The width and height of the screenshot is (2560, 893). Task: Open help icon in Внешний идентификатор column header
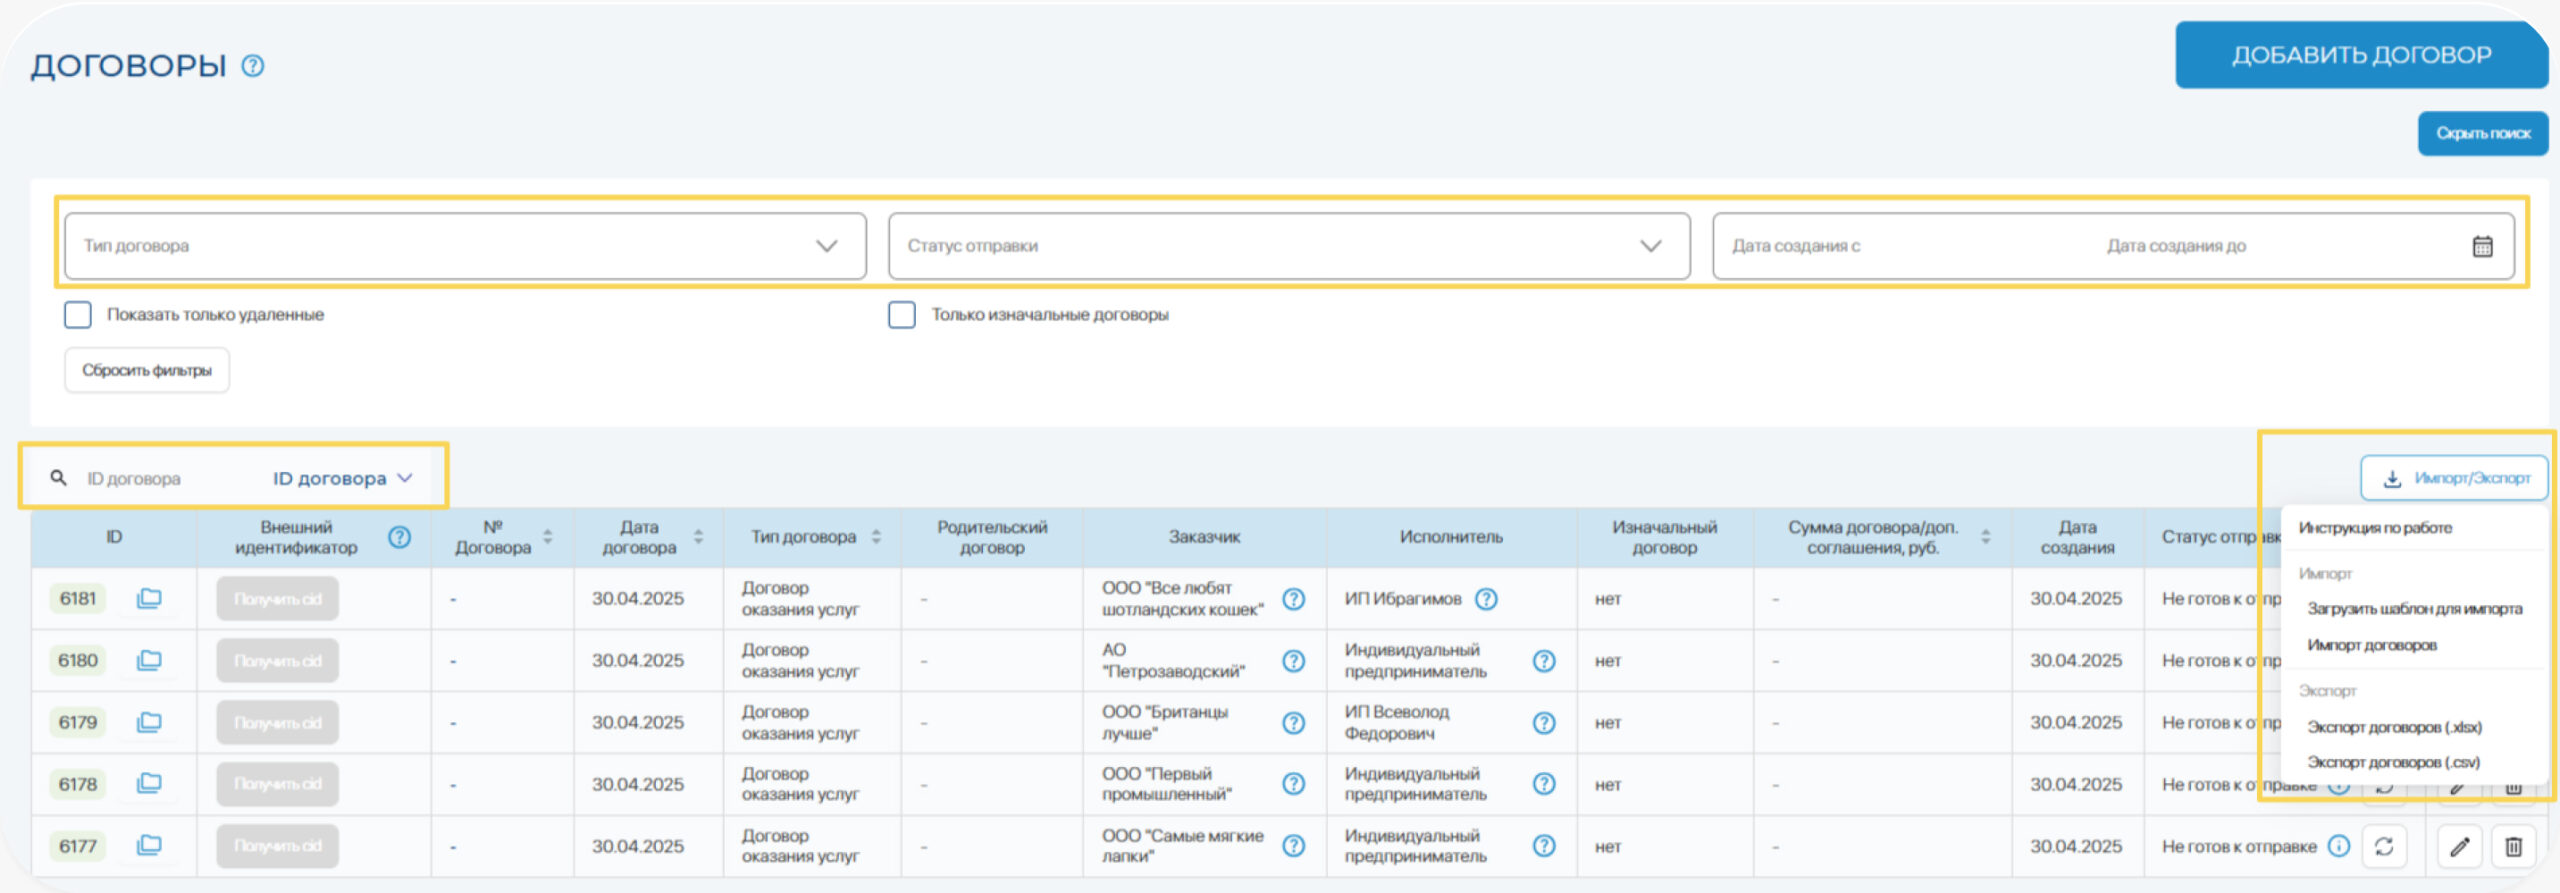pos(399,537)
